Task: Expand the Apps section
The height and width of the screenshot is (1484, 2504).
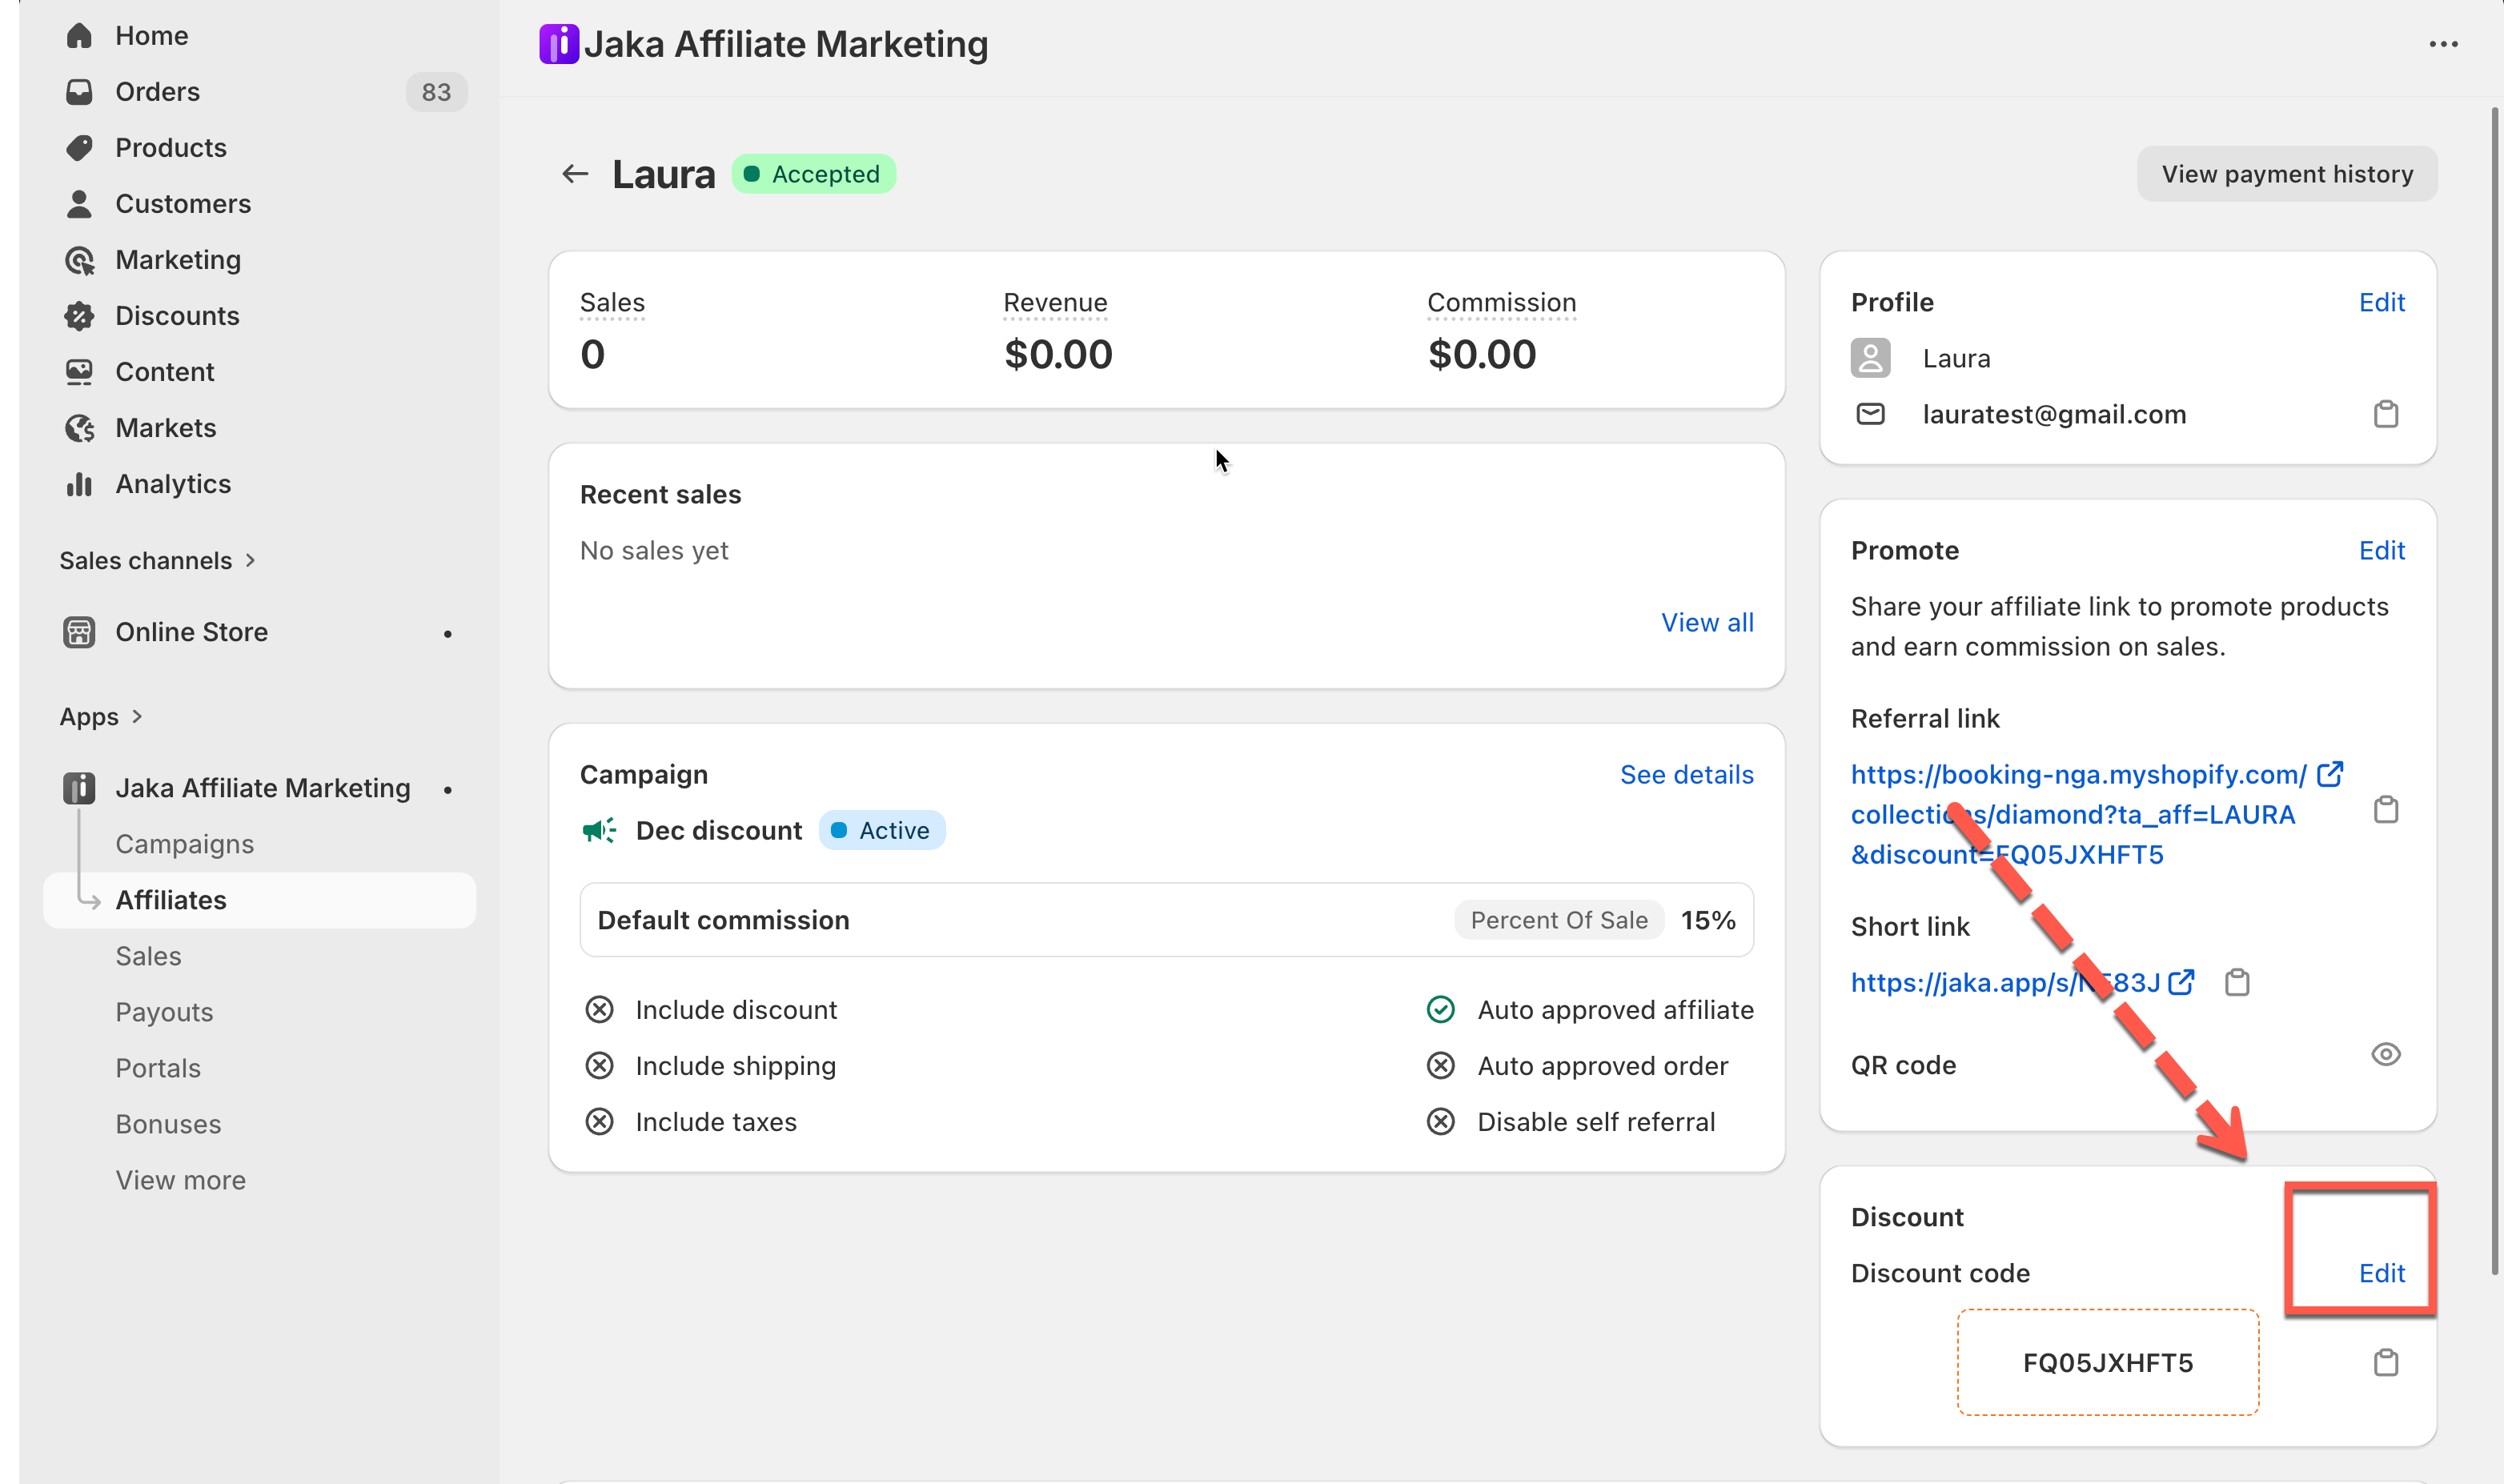Action: (x=100, y=717)
